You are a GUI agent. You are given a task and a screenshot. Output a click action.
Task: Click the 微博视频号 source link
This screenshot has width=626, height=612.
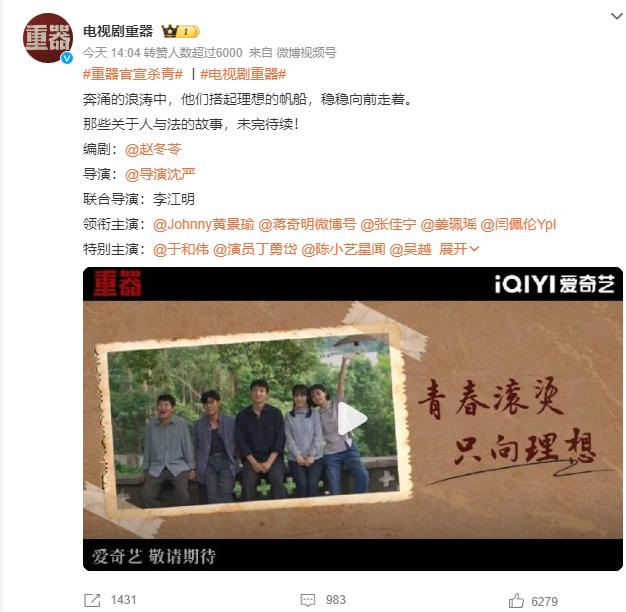click(x=306, y=52)
